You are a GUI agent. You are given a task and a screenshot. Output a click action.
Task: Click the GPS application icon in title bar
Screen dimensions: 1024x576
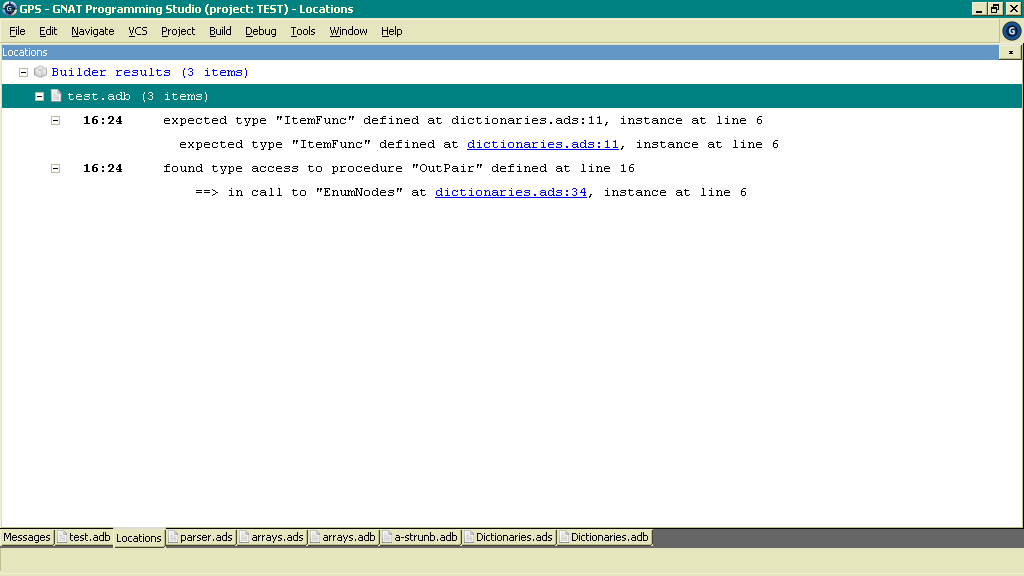pyautogui.click(x=9, y=9)
